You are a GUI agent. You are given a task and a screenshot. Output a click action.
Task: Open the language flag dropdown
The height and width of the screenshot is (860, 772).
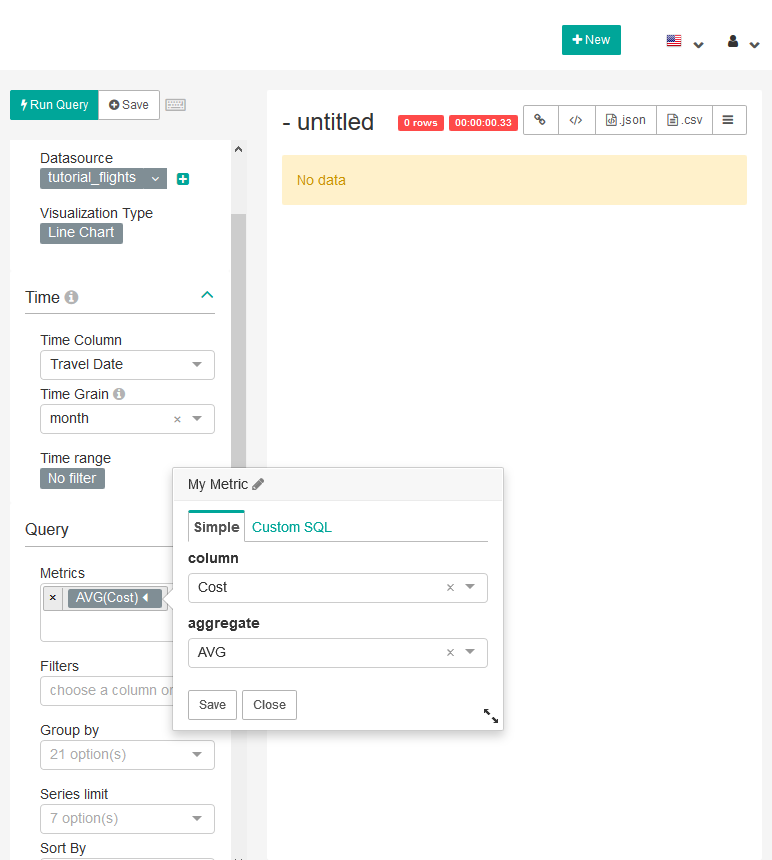[x=685, y=42]
